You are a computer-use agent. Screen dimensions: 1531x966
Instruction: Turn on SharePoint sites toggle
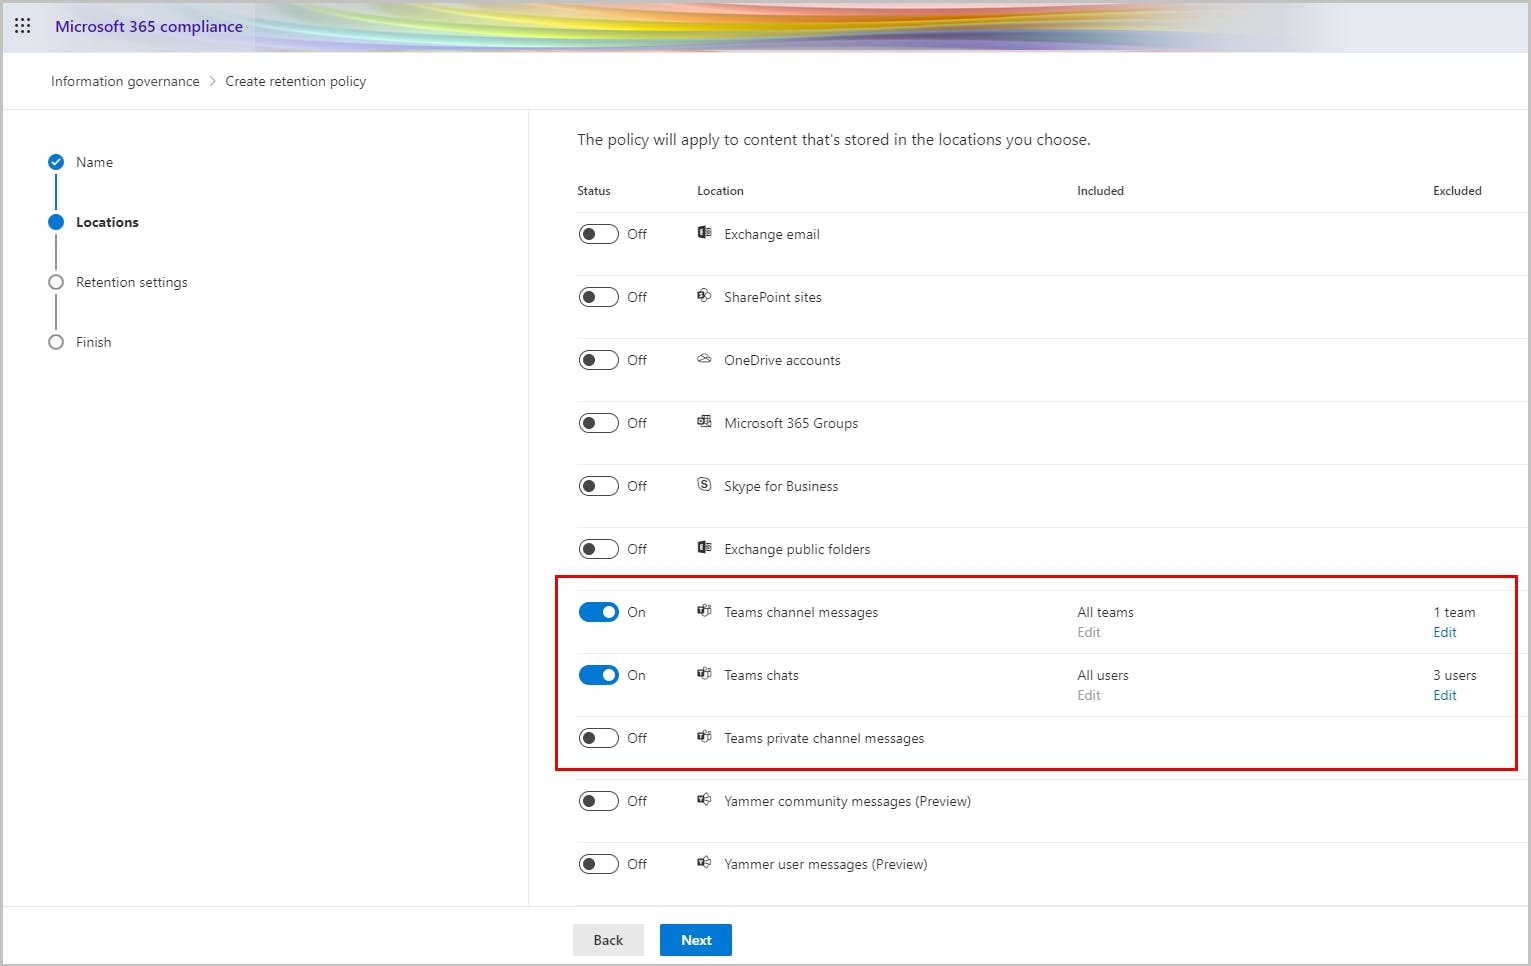click(x=598, y=297)
